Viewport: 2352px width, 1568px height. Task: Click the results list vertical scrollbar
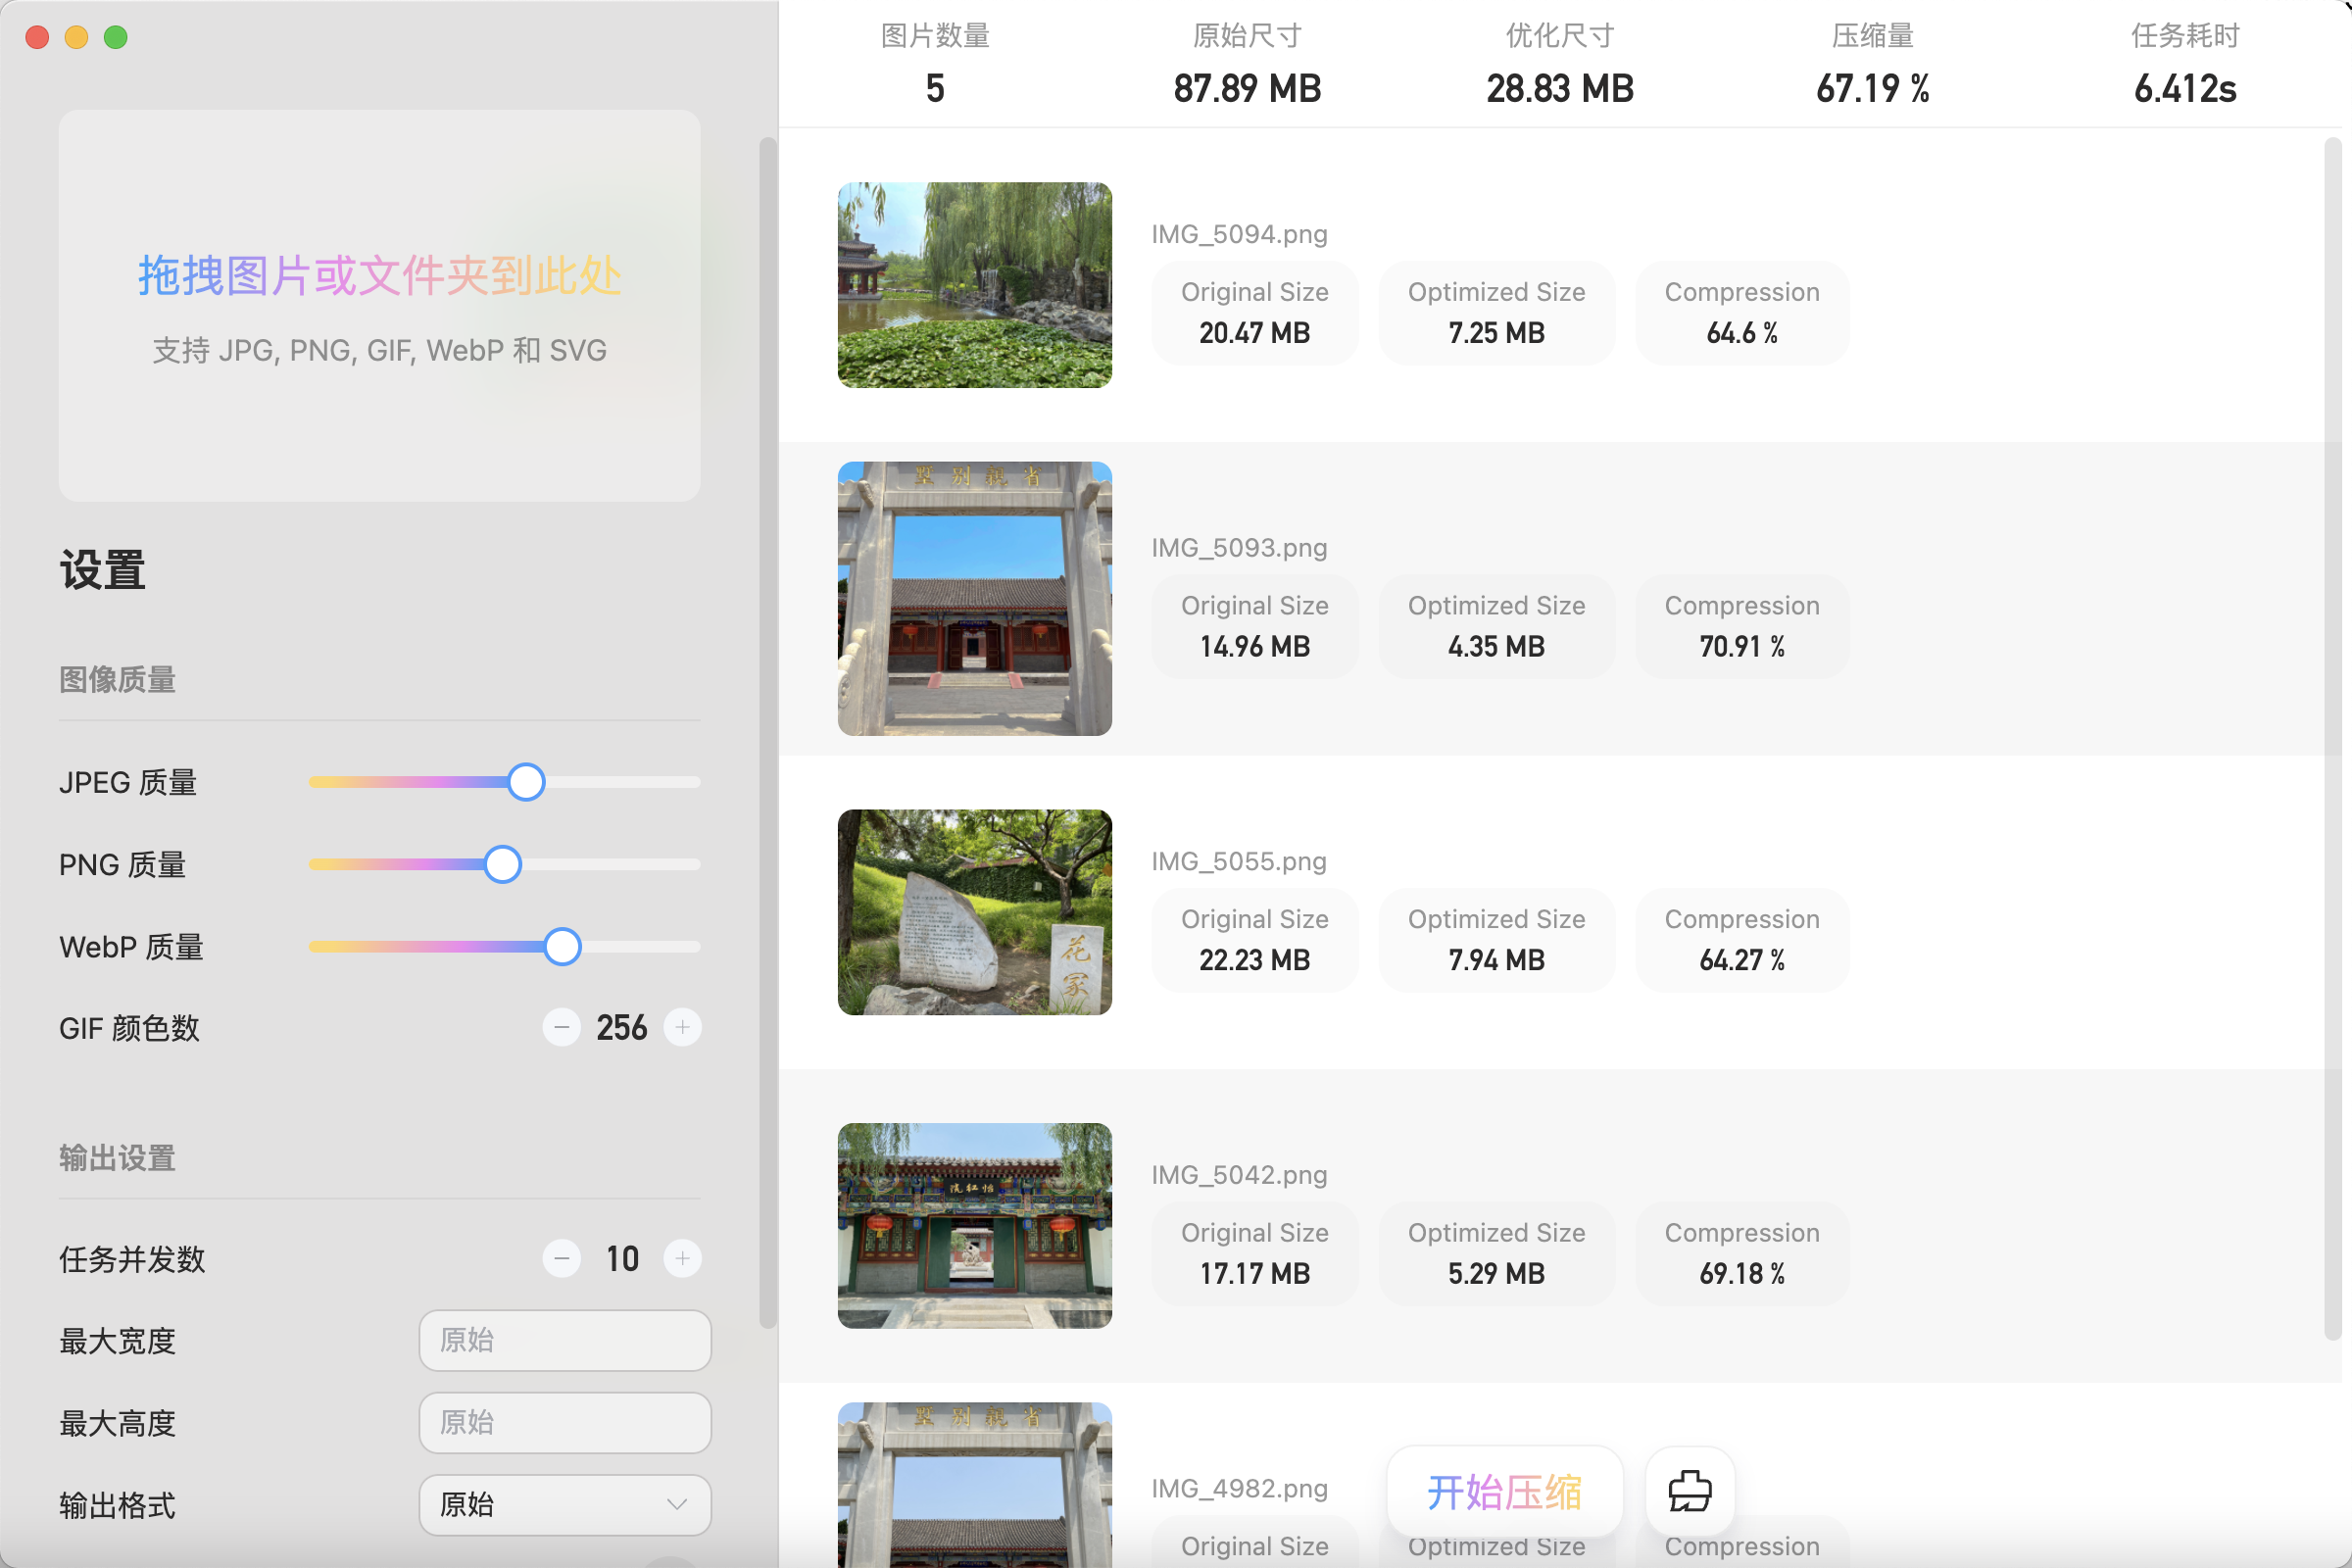click(x=2332, y=738)
